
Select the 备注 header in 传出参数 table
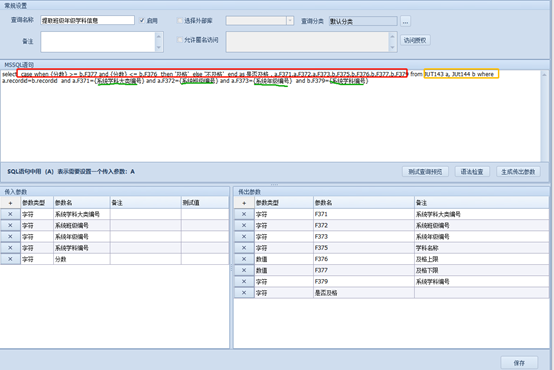tap(482, 203)
